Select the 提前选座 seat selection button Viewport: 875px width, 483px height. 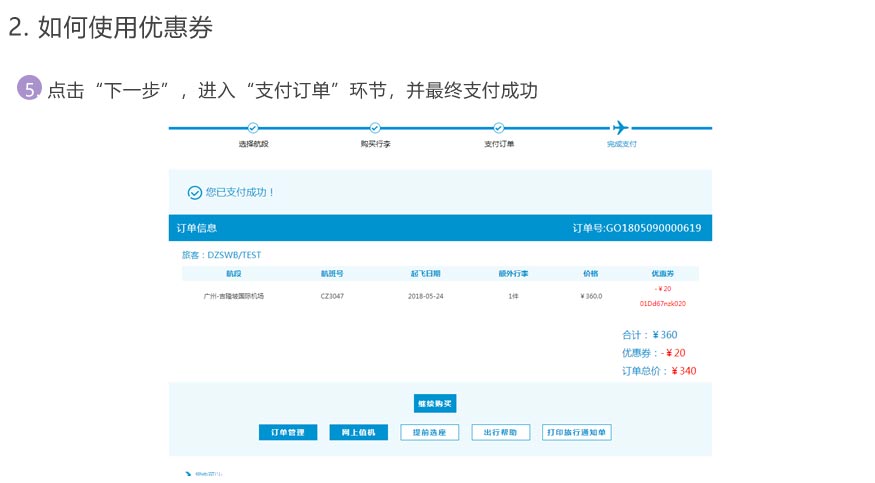[429, 433]
